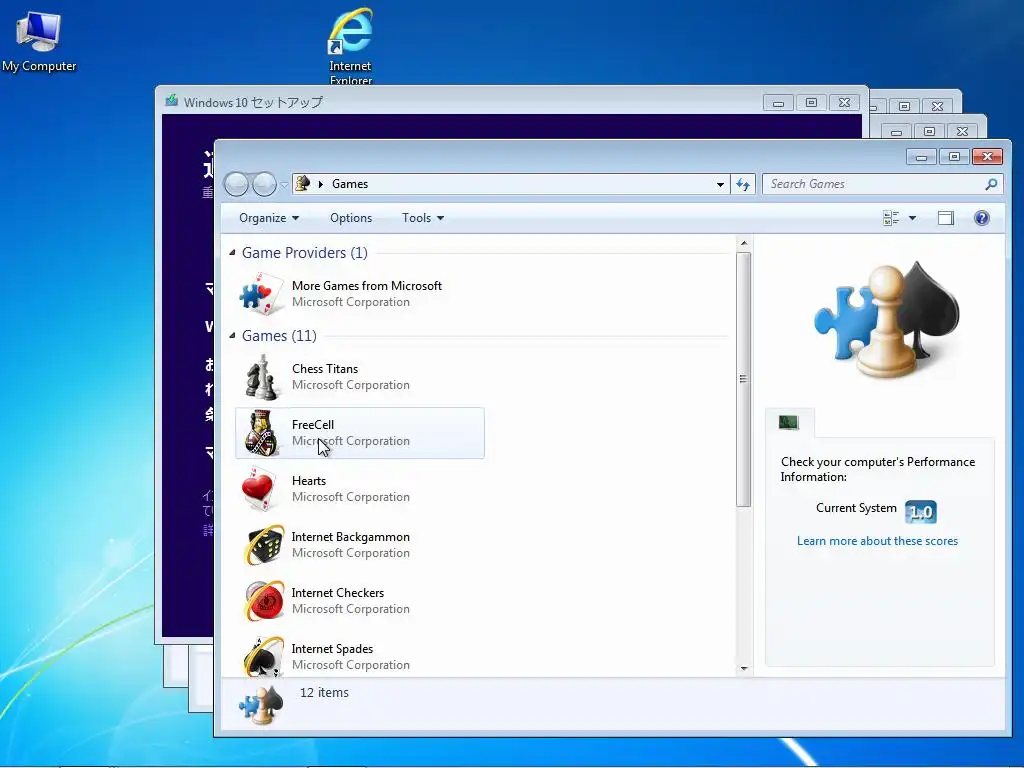Open the Tools menu
The height and width of the screenshot is (768, 1024).
pos(423,218)
